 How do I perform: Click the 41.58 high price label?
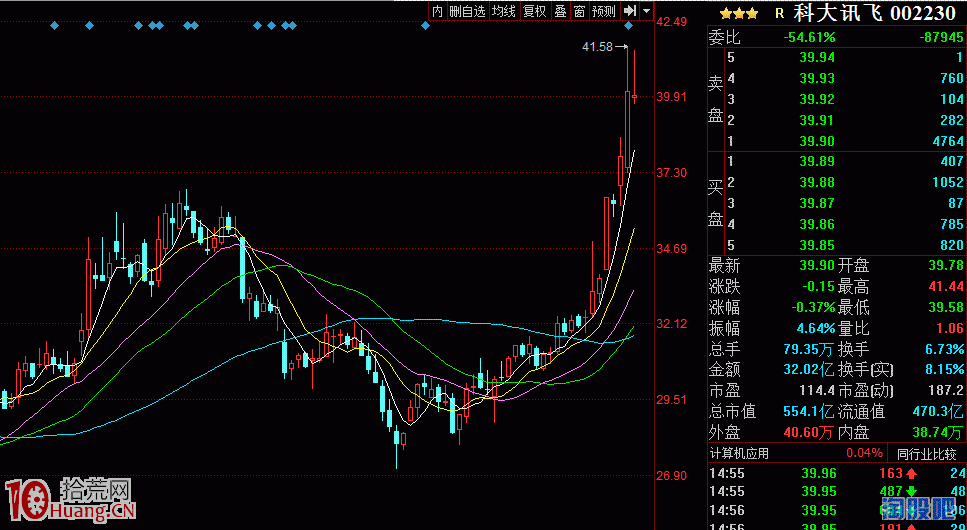[598, 46]
